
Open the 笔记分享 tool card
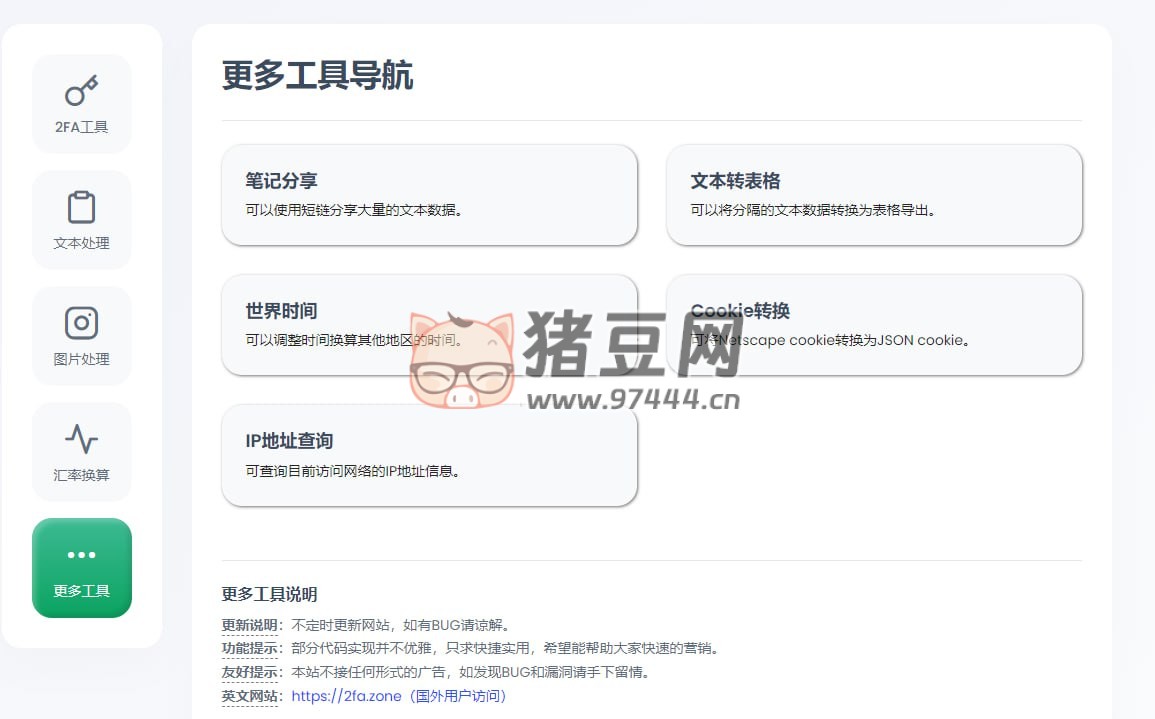coord(429,194)
